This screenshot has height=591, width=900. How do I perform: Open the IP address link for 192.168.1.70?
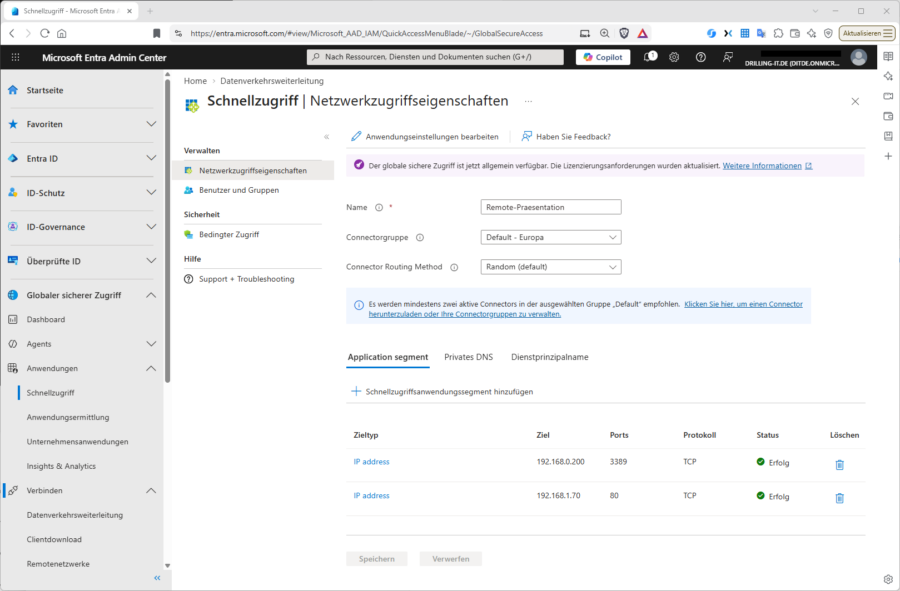[x=371, y=496]
